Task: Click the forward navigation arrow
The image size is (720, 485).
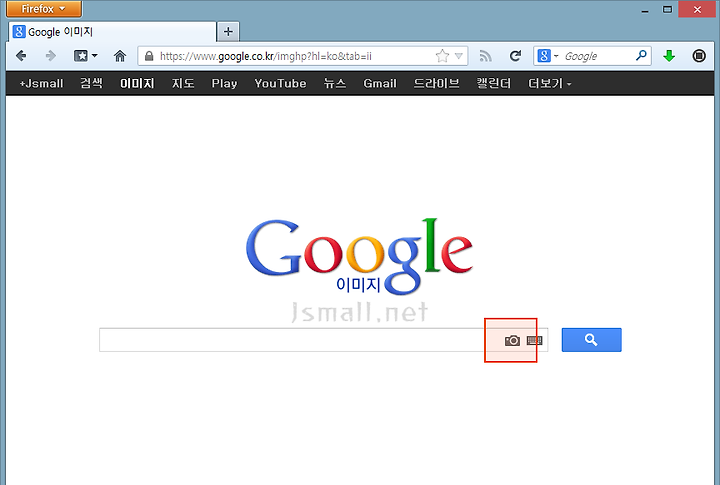Action: point(51,56)
